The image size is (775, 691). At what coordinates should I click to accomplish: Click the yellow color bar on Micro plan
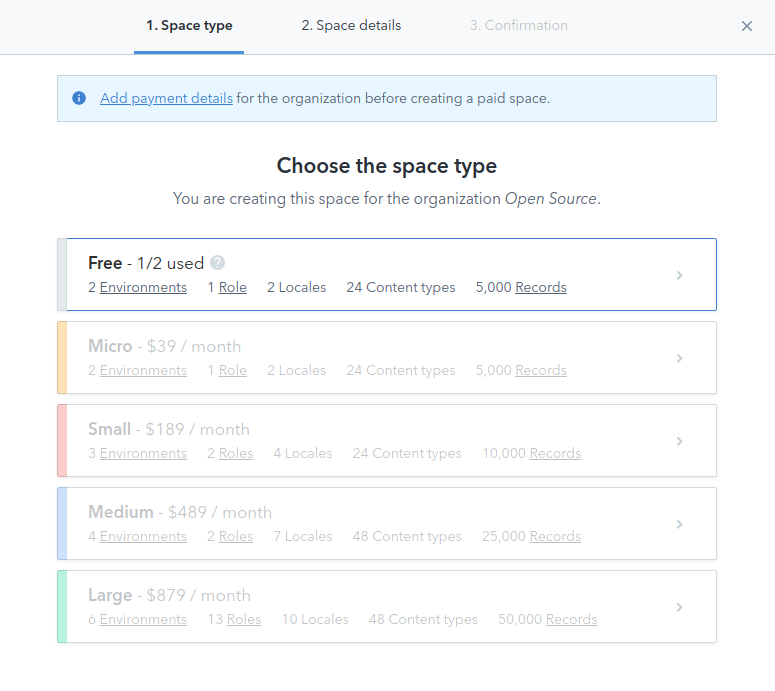click(x=62, y=358)
